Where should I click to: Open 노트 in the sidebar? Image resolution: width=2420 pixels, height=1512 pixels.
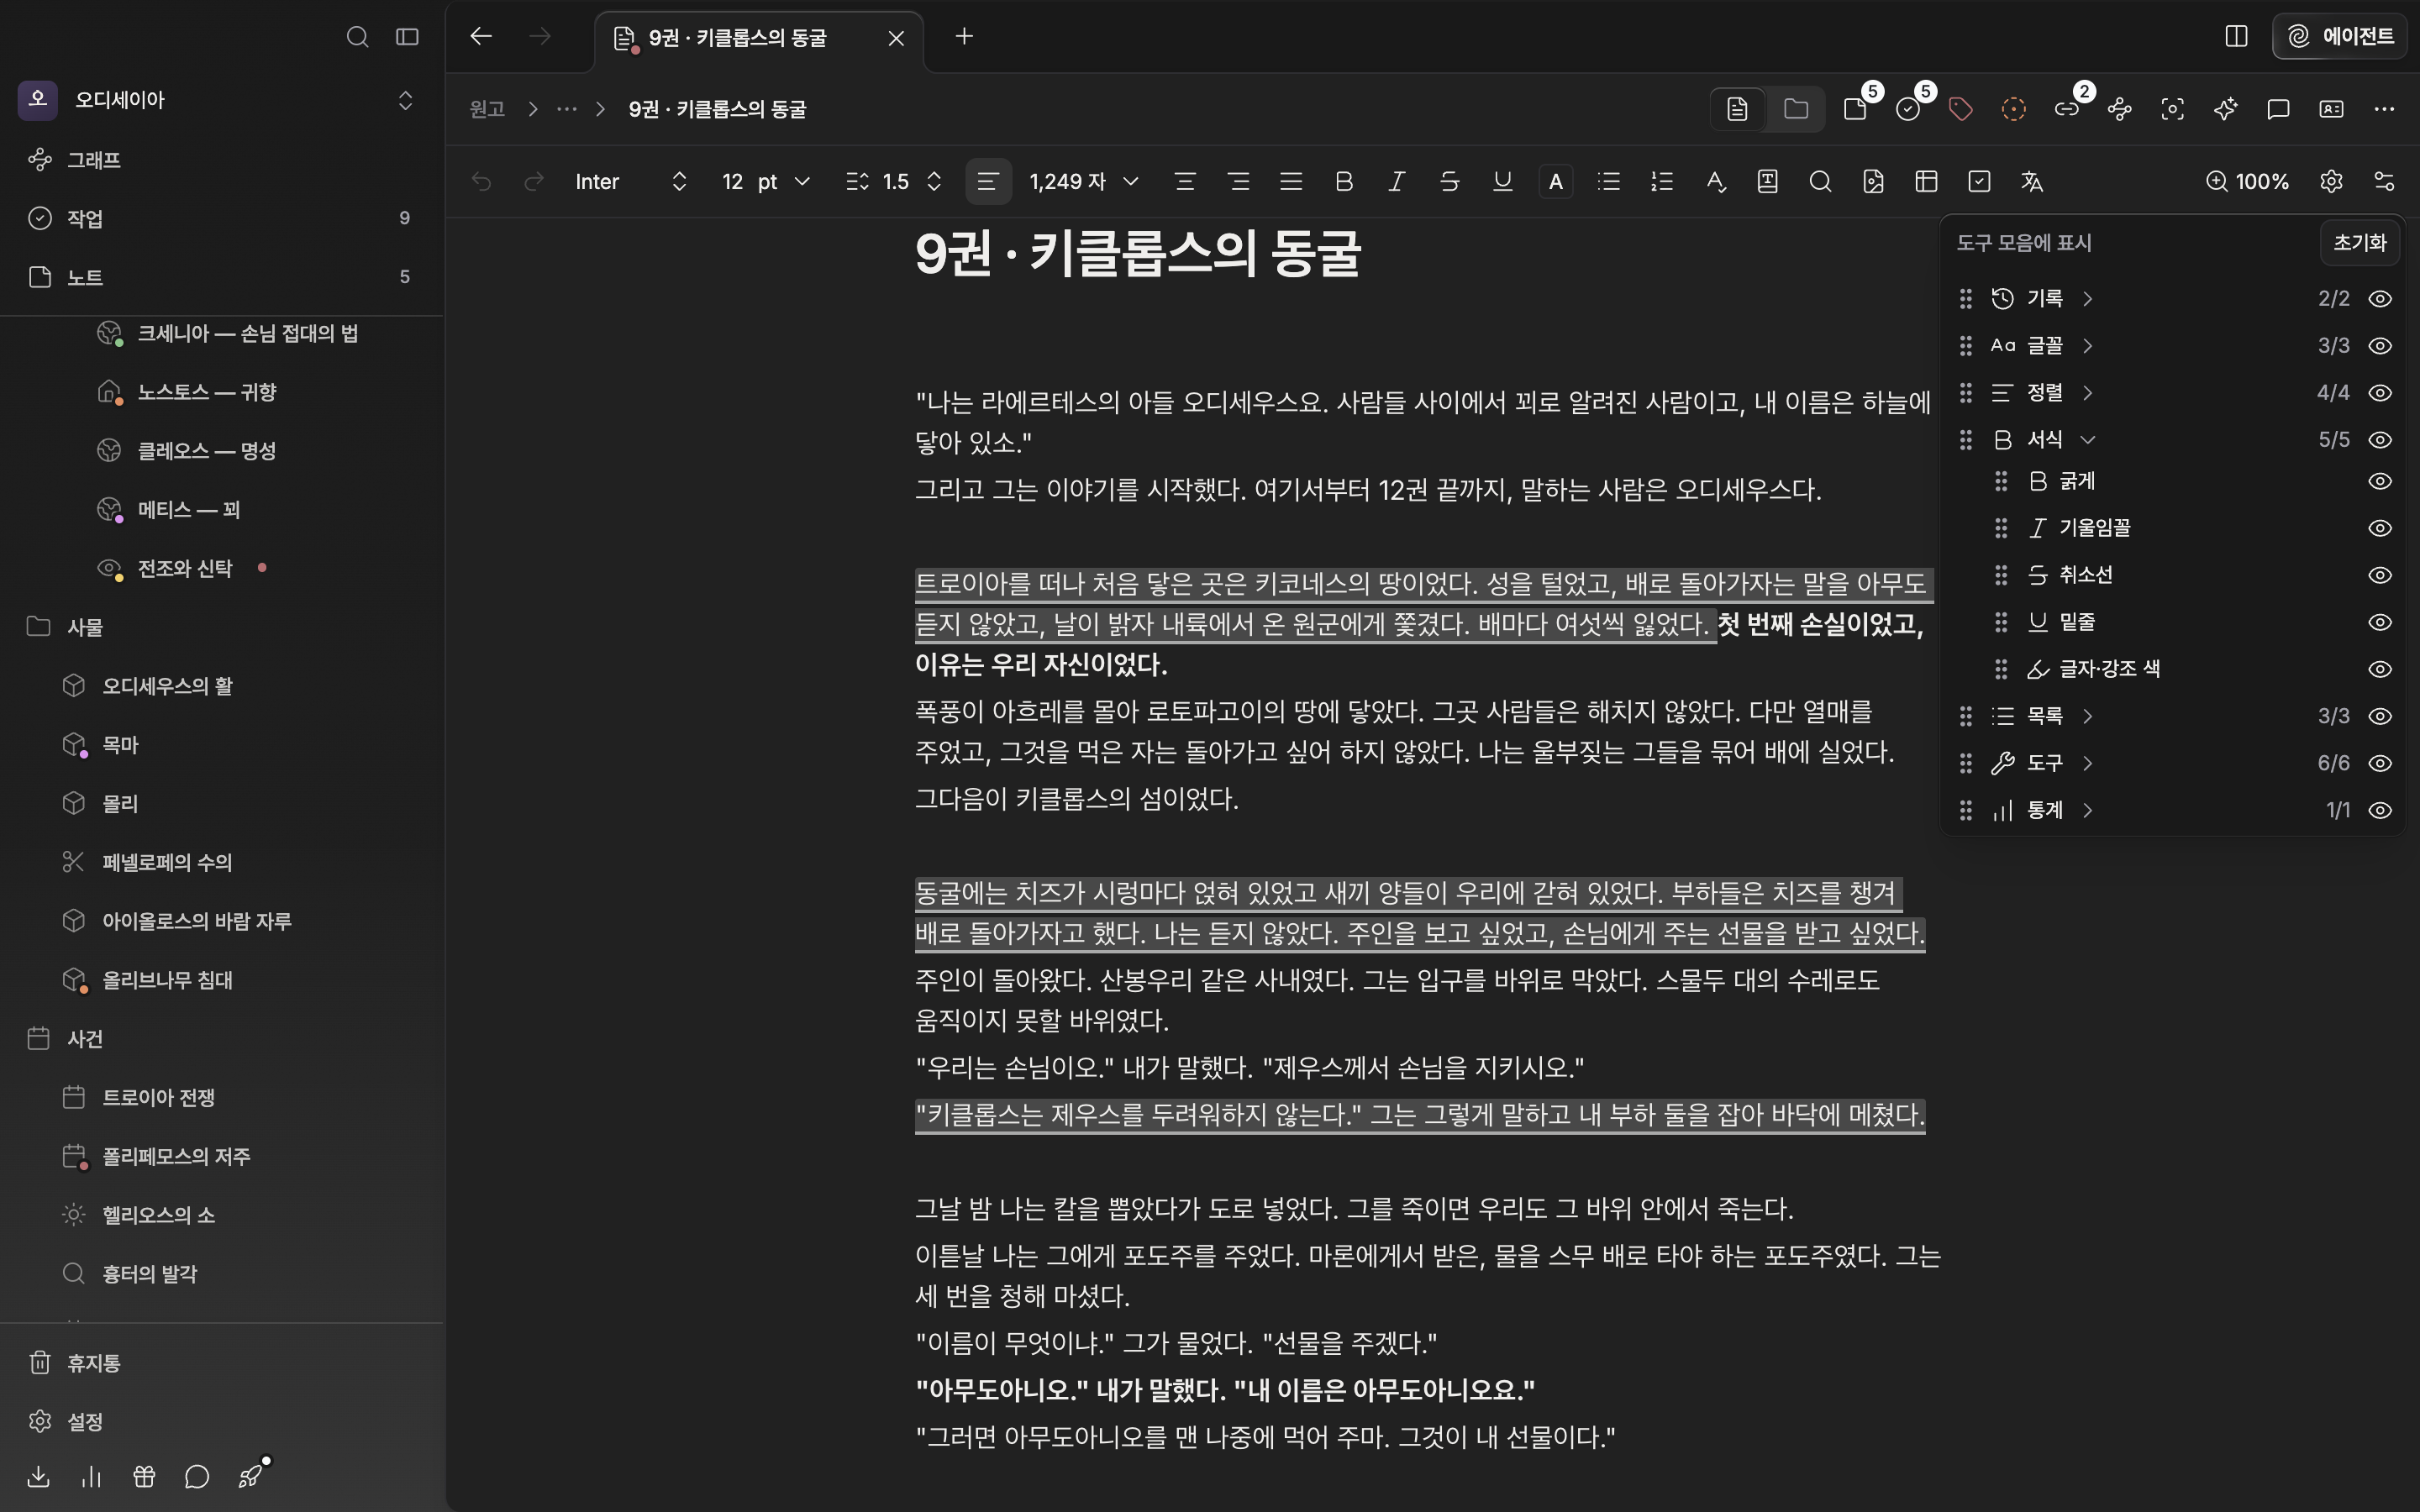(x=221, y=277)
